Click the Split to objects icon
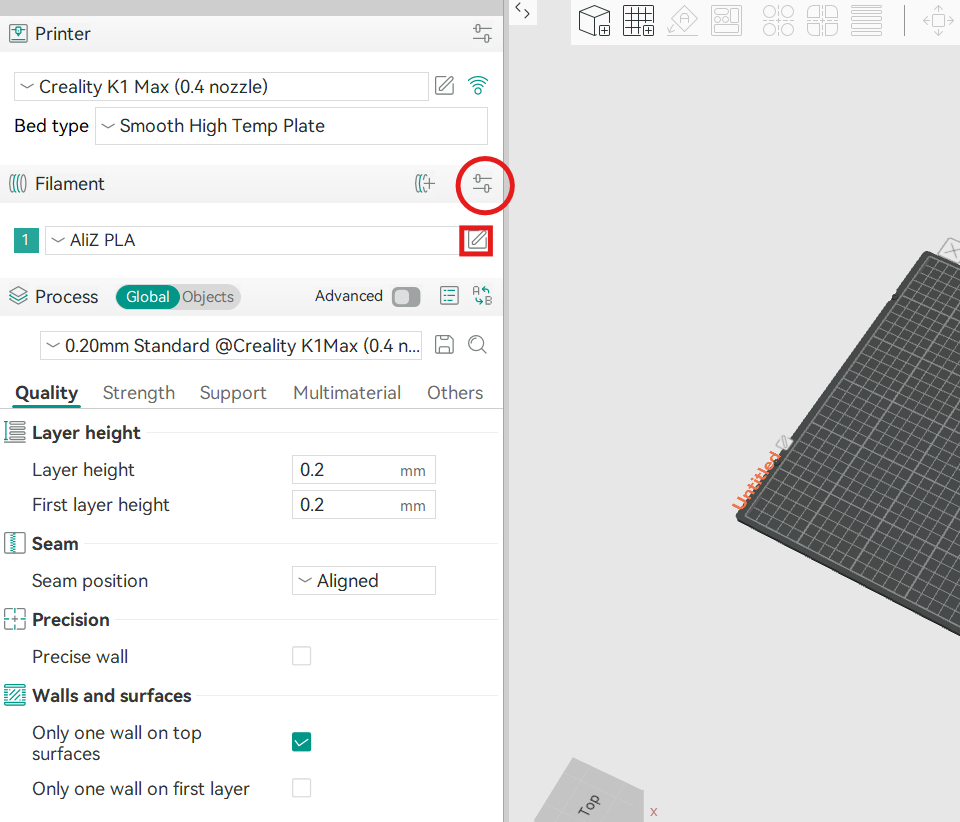The width and height of the screenshot is (960, 822). [x=778, y=21]
